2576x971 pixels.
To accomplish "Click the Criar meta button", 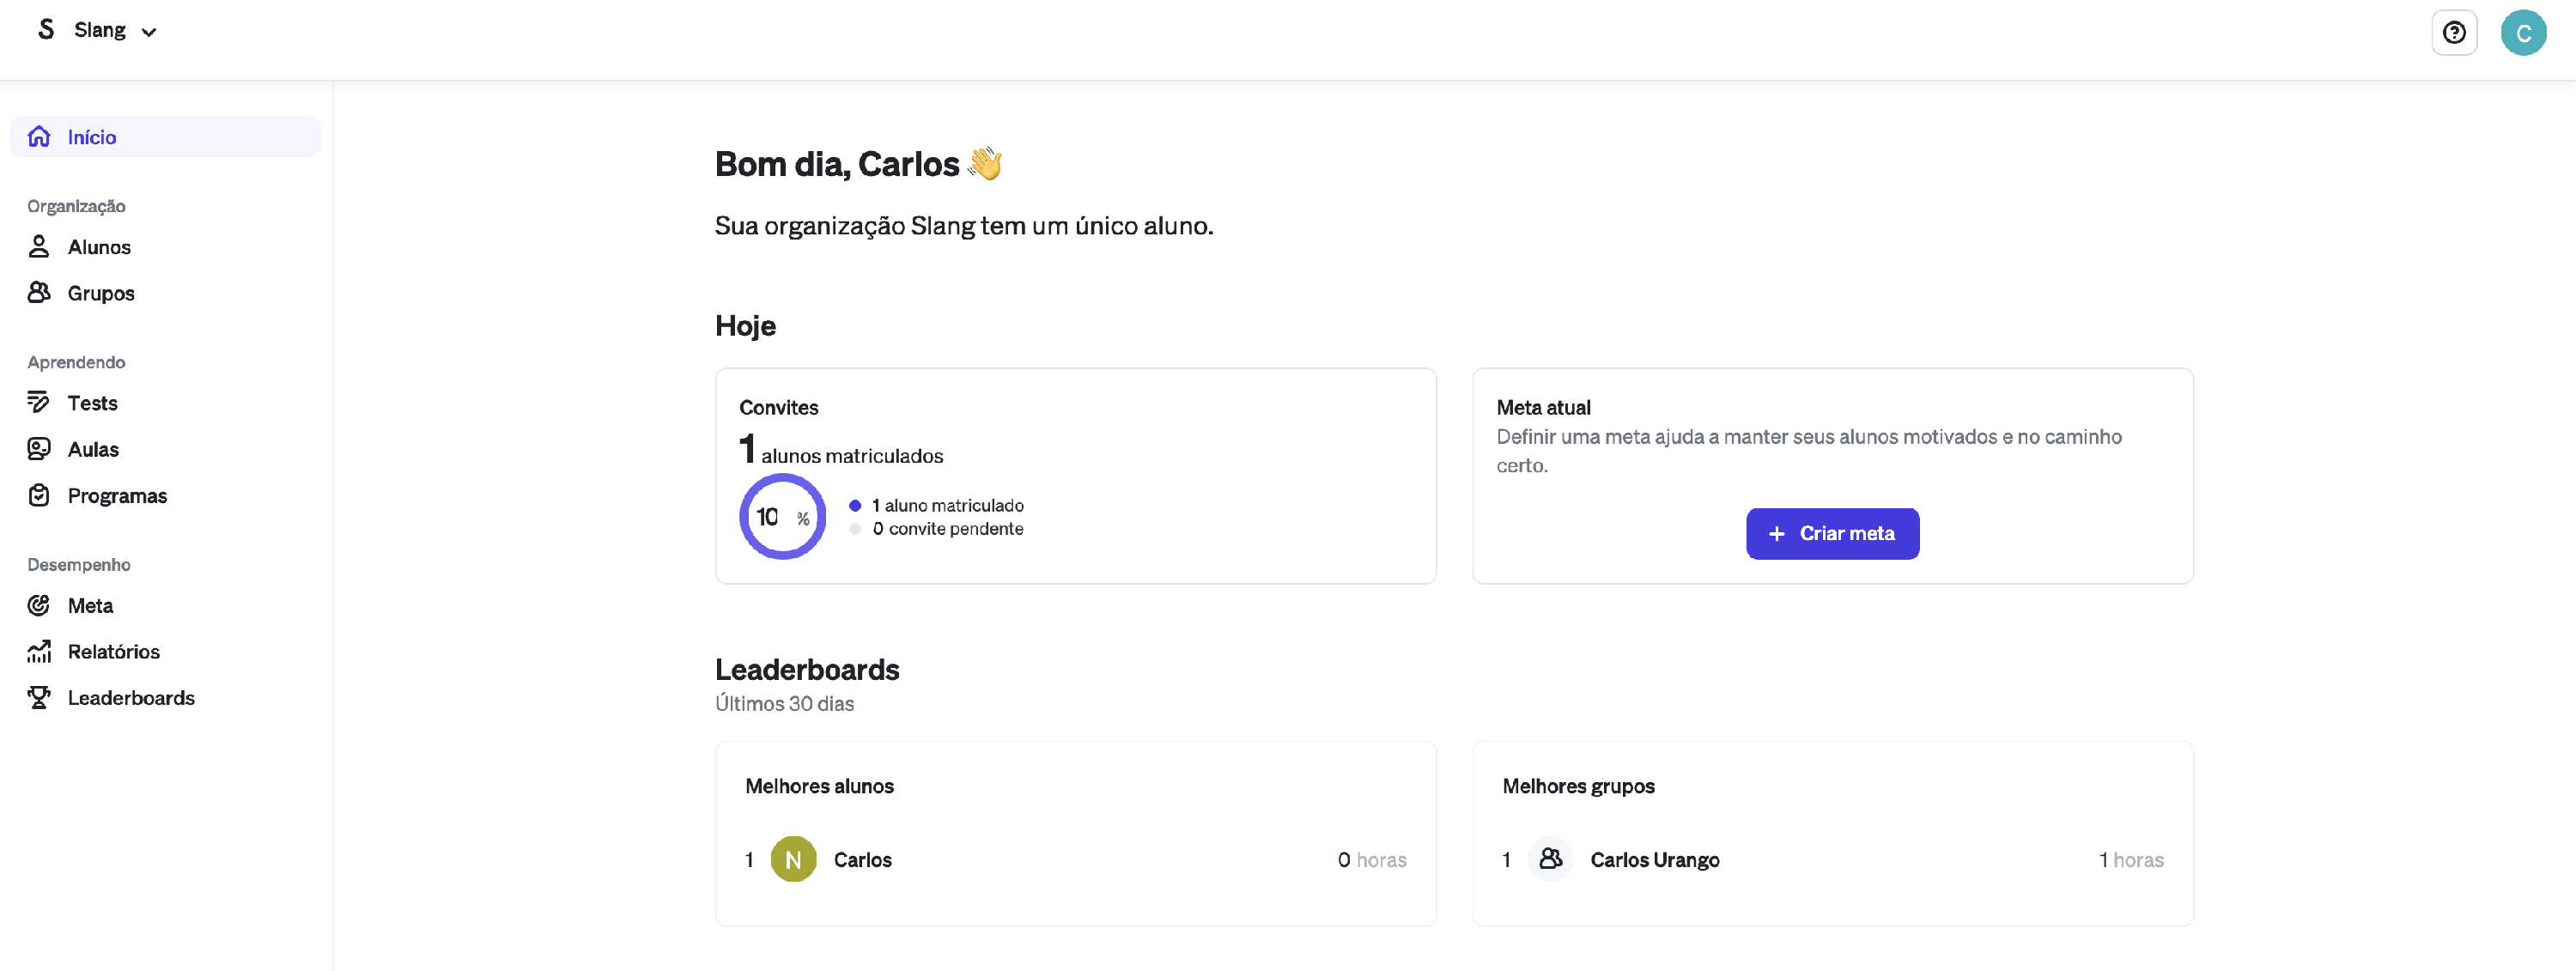I will (x=1832, y=534).
